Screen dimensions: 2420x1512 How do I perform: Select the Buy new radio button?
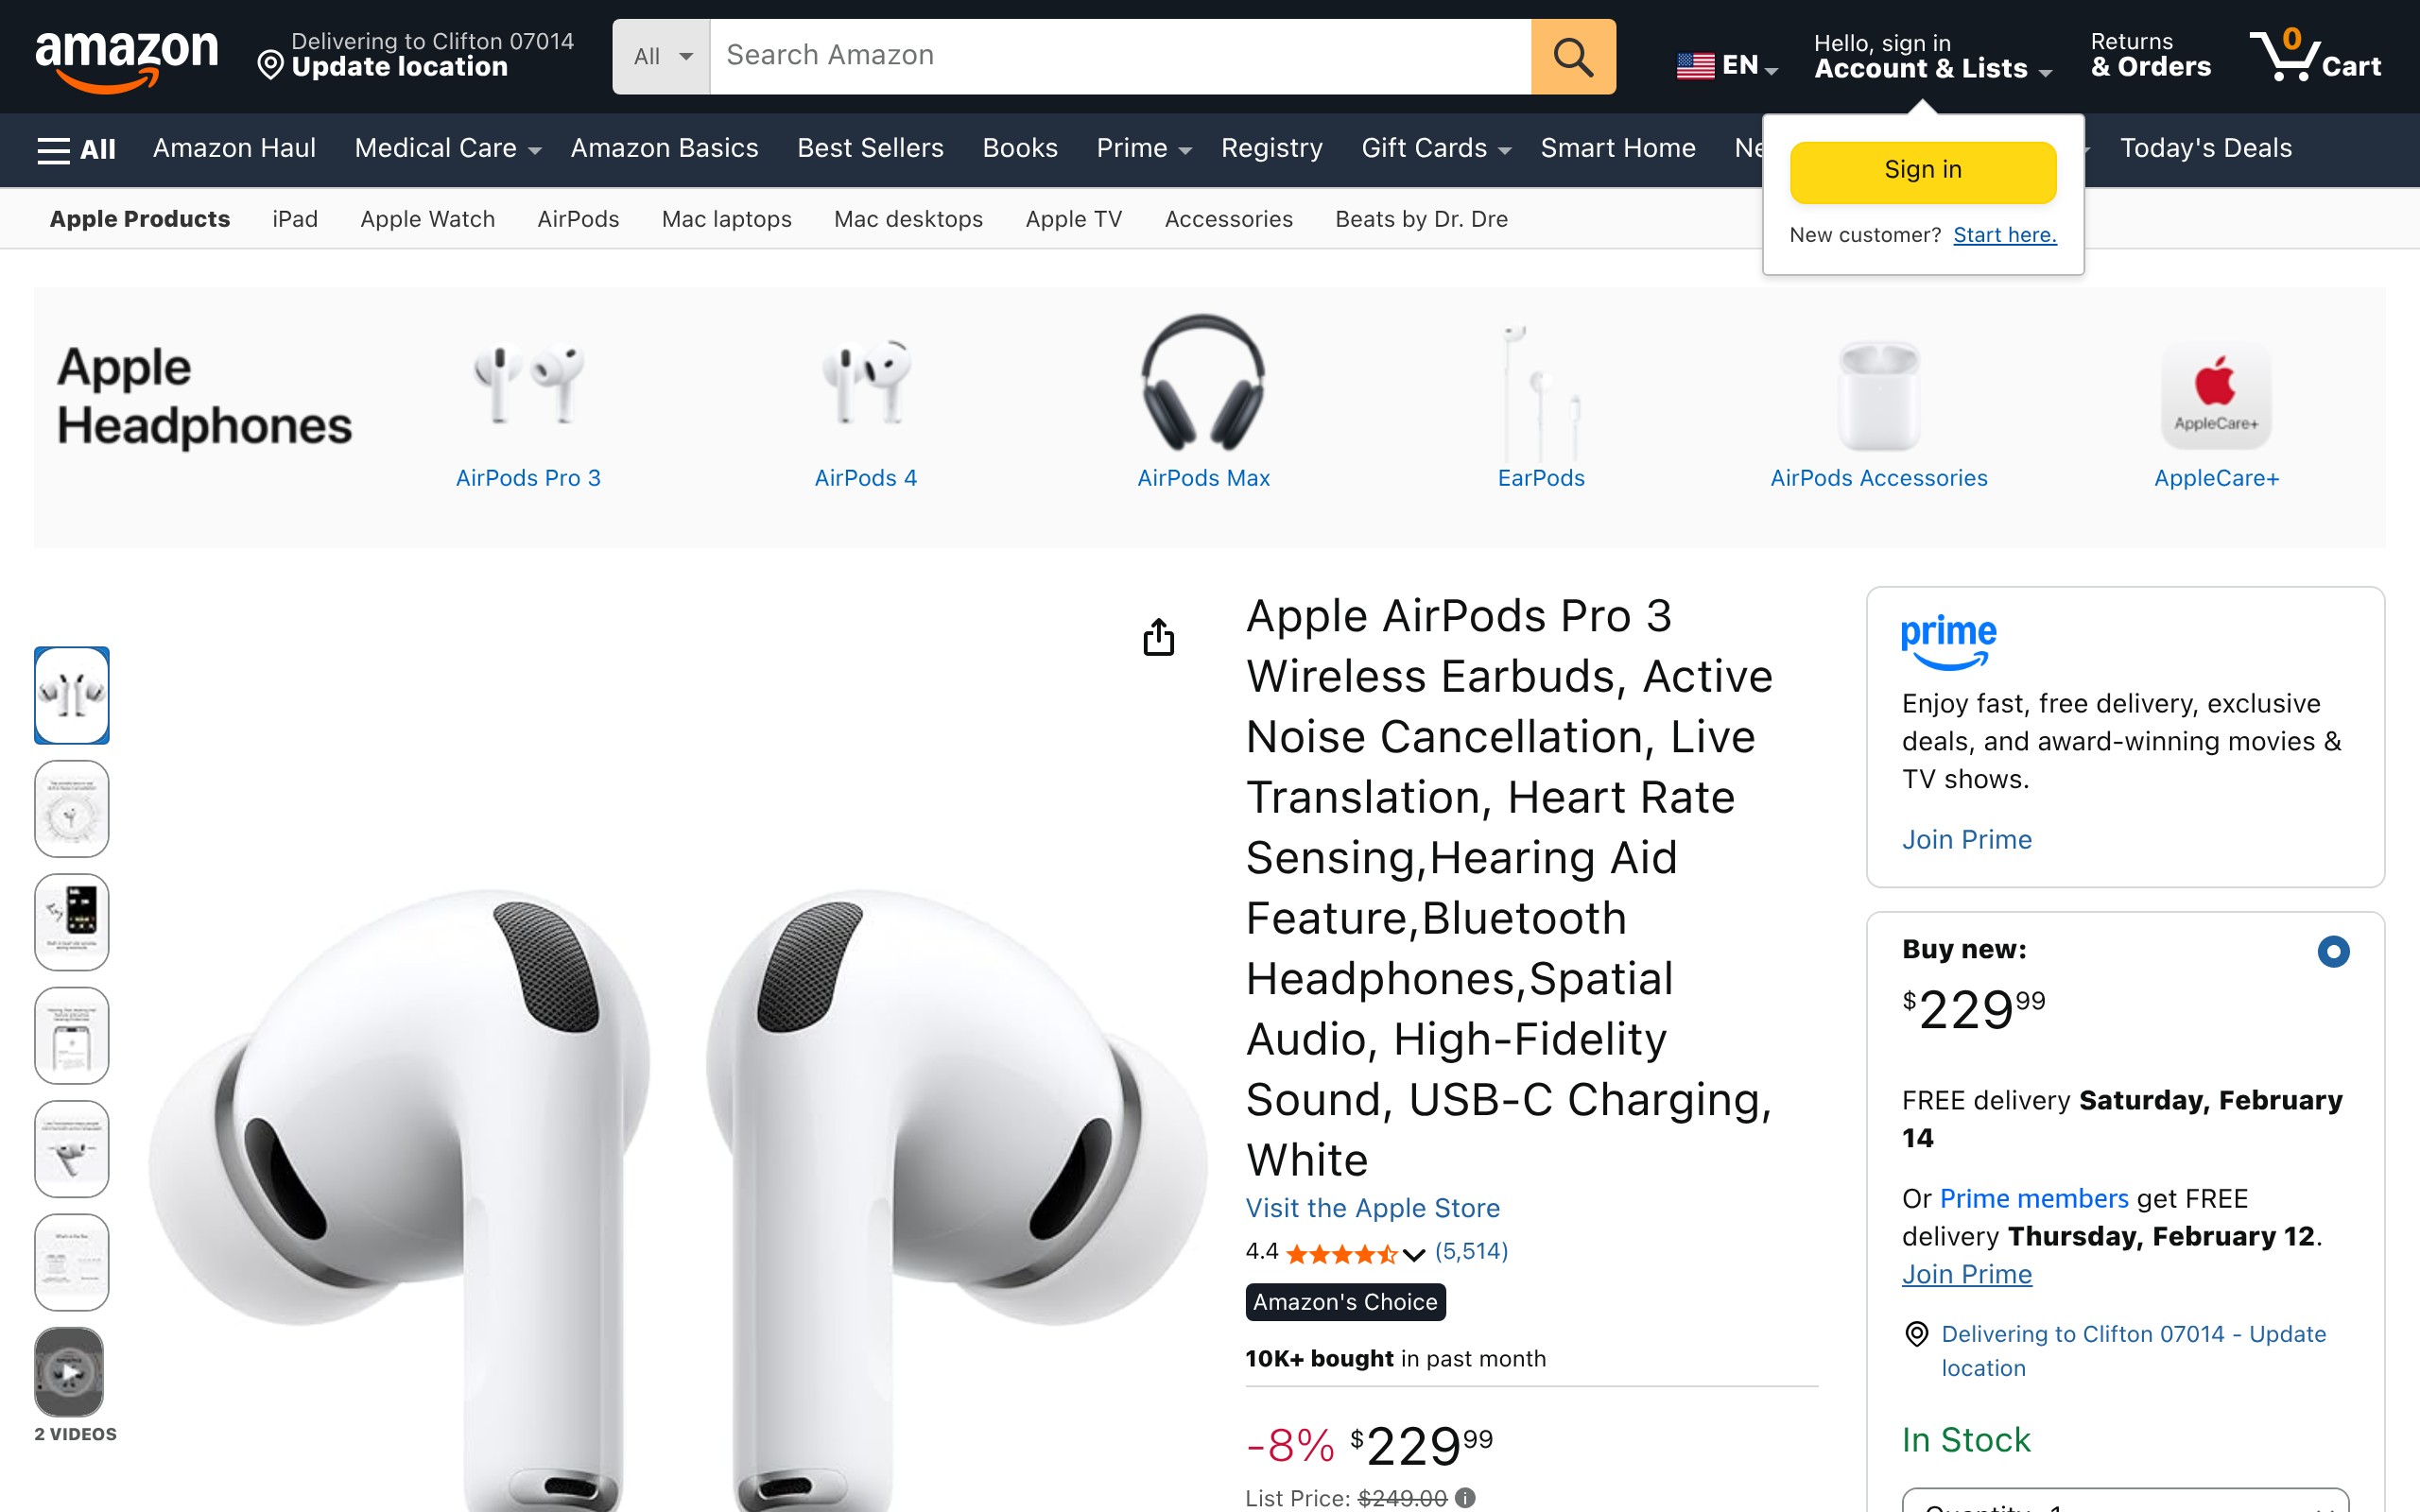[2333, 951]
